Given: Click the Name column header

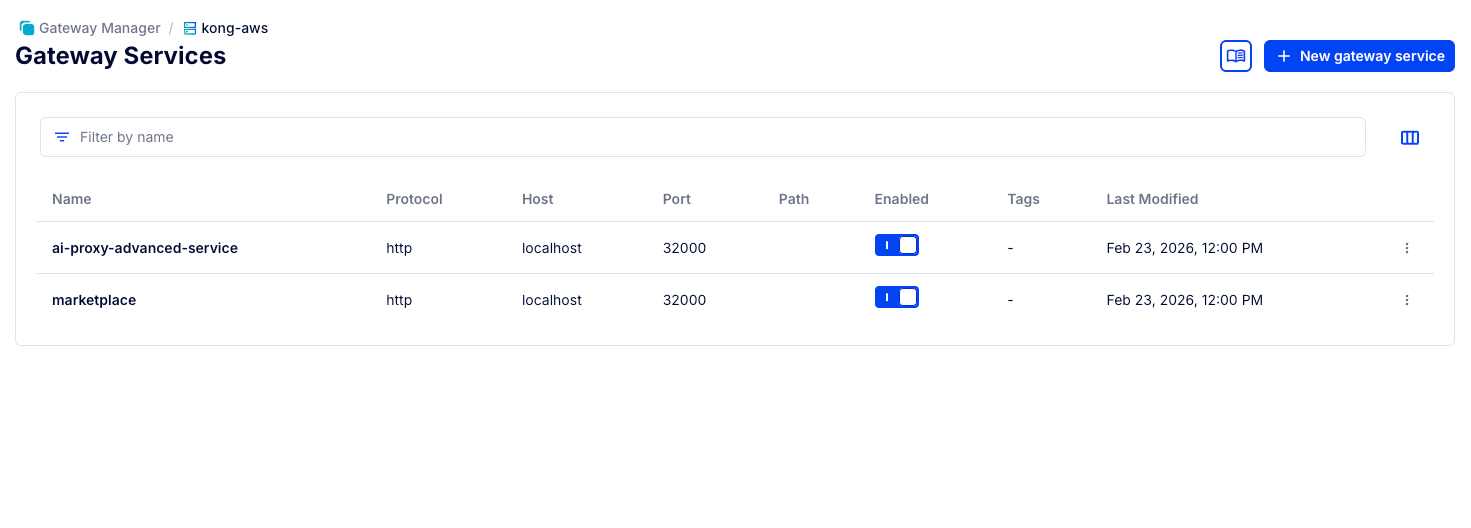Looking at the screenshot, I should (72, 199).
